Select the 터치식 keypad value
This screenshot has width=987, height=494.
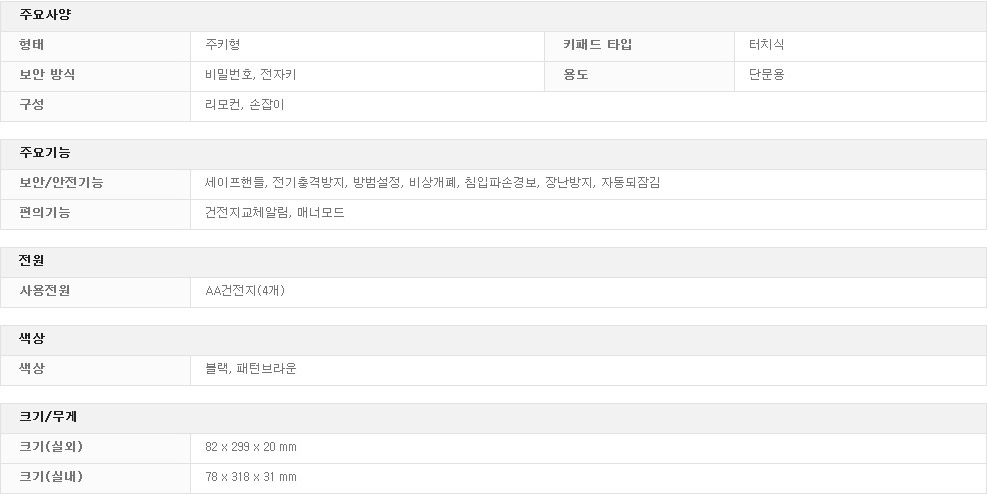coord(766,45)
